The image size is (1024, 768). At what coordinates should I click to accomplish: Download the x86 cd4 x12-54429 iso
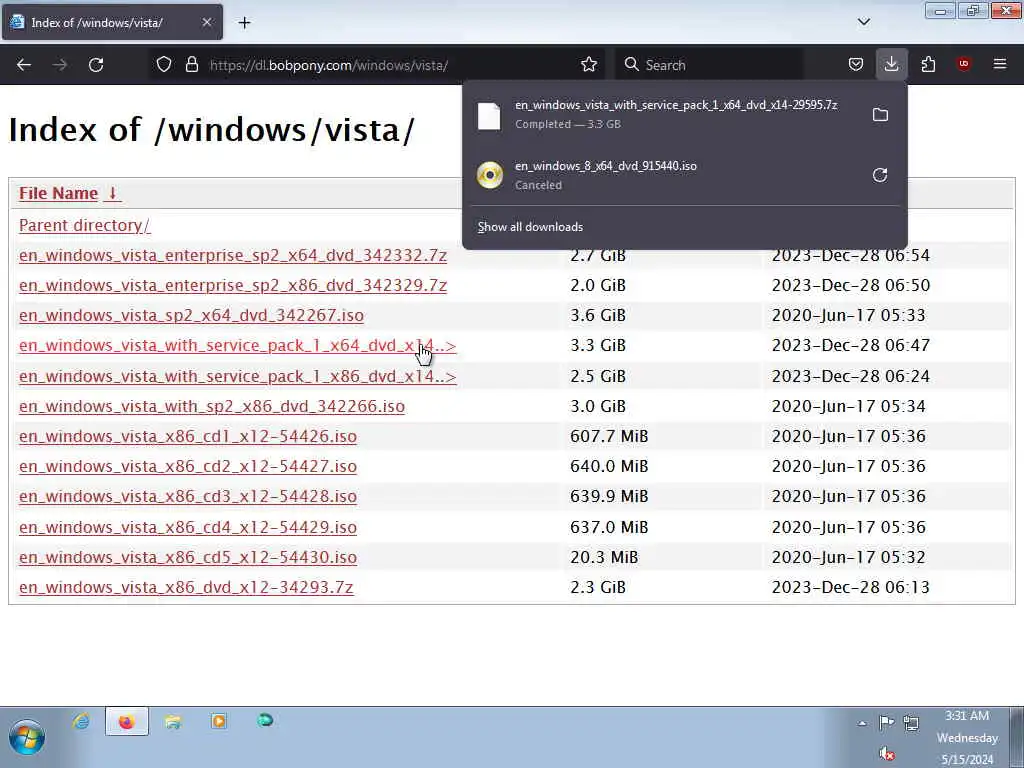(188, 527)
